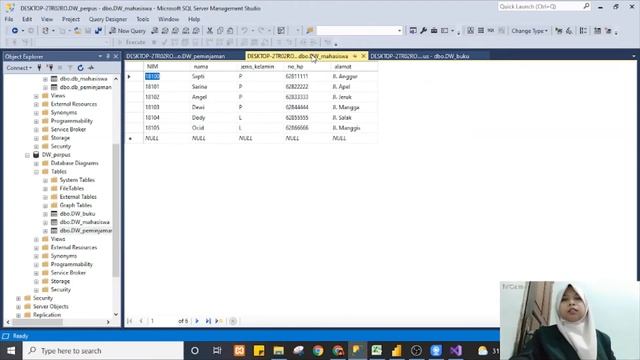The width and height of the screenshot is (640, 360).
Task: Show the SQL pane icon
Action: pos(491,31)
